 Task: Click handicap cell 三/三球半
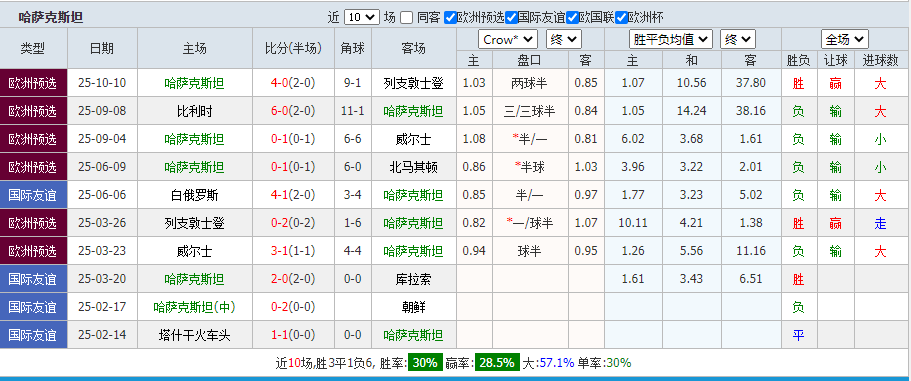coord(530,111)
